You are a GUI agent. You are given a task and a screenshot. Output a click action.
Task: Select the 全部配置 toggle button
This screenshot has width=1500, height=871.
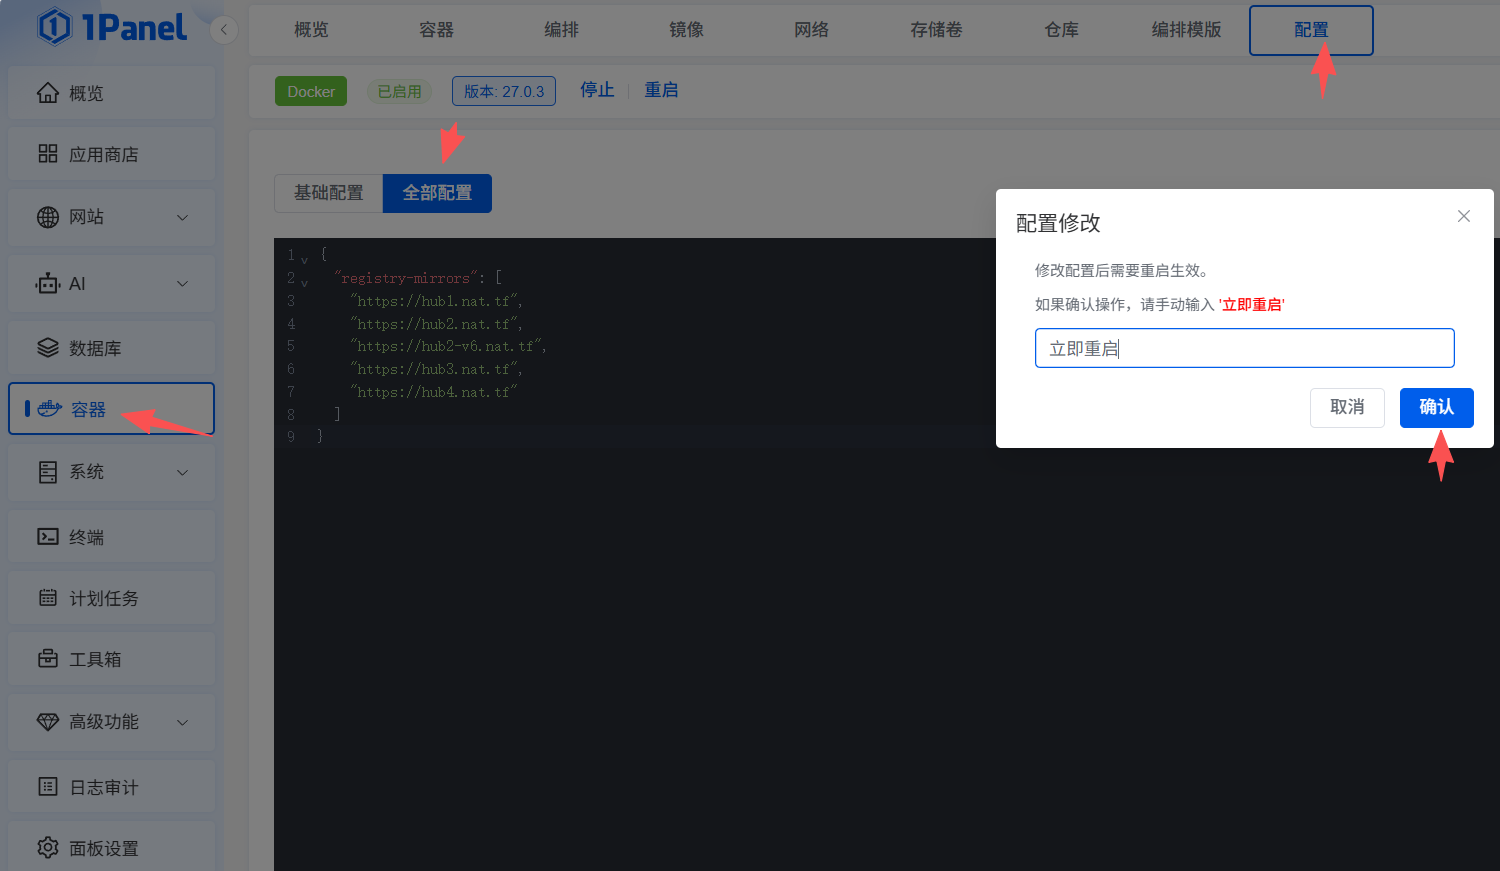[x=437, y=193]
